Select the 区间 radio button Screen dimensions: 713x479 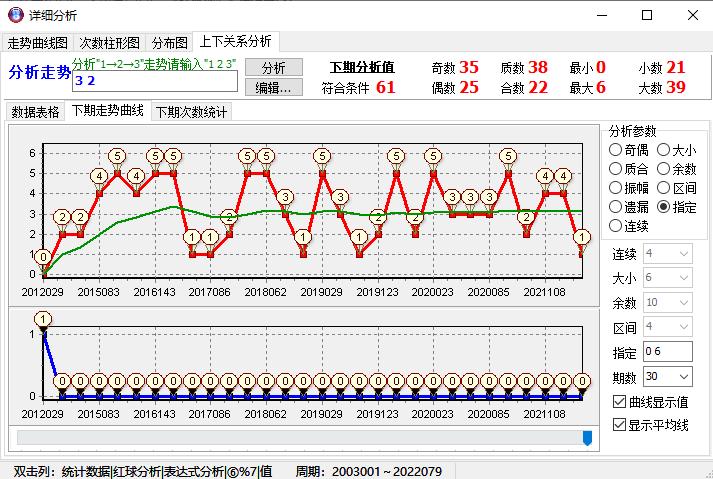(677, 188)
